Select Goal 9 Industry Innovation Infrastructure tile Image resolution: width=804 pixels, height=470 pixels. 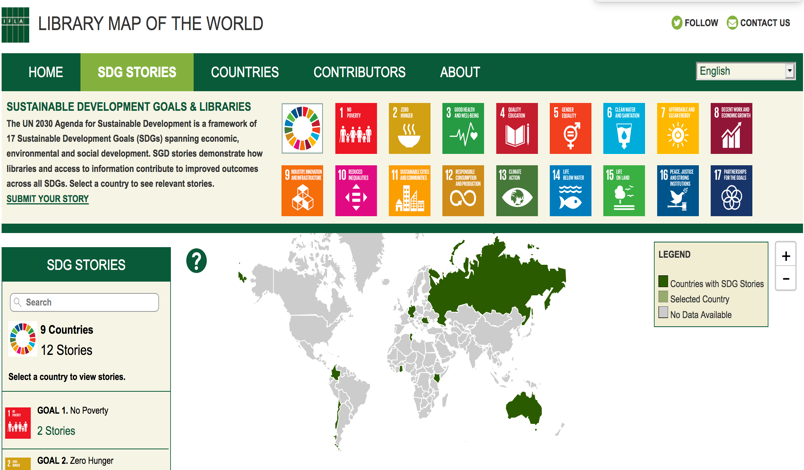point(302,190)
